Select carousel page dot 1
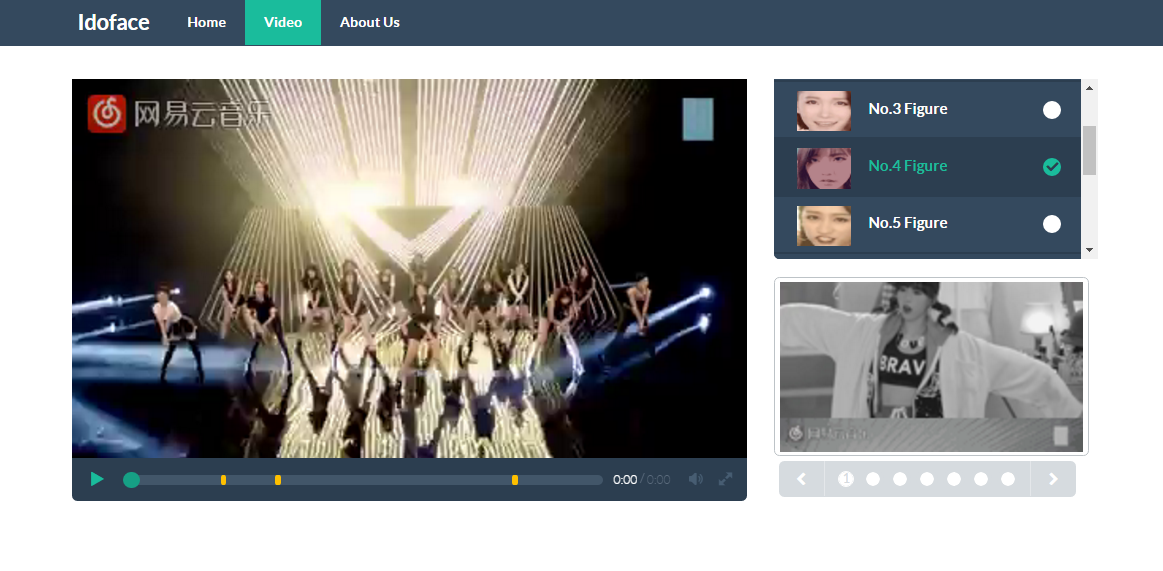The height and width of the screenshot is (571, 1163). coord(846,479)
